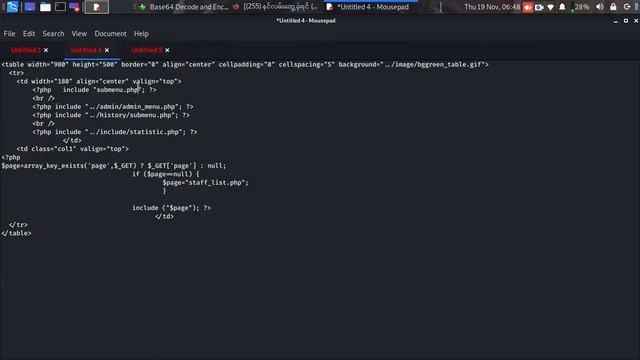
Task: Open the Edit menu
Action: coord(29,33)
